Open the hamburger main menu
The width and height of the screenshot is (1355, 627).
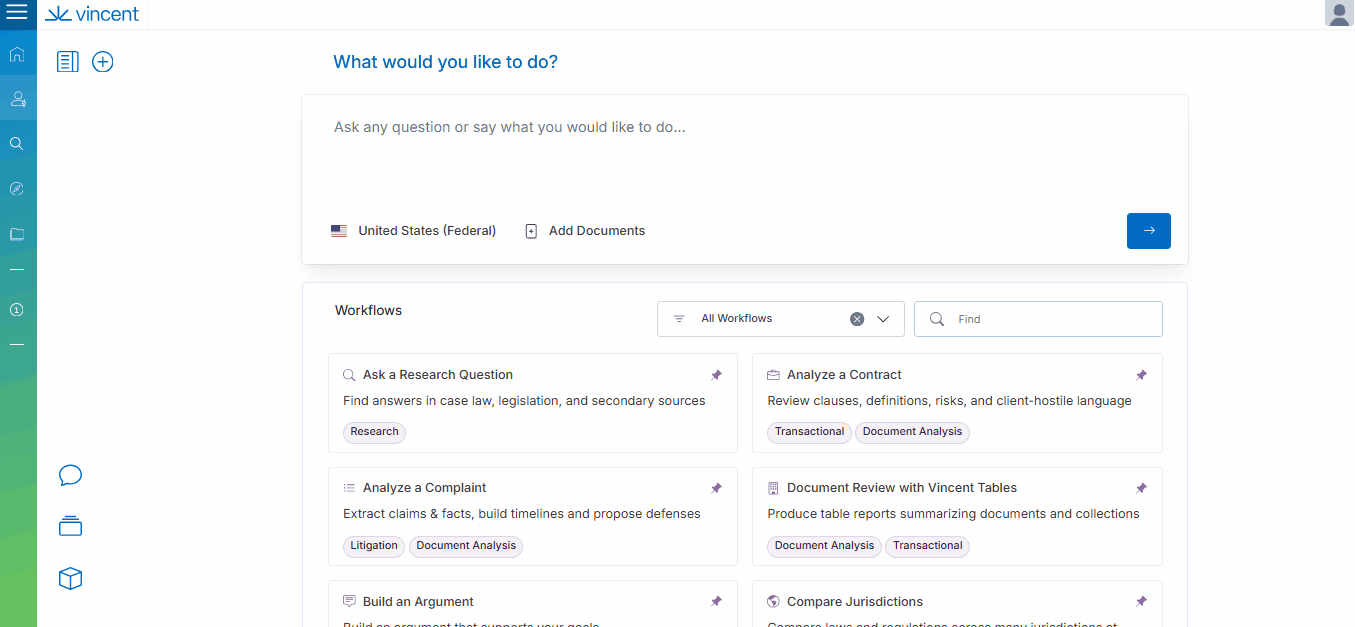click(x=17, y=14)
